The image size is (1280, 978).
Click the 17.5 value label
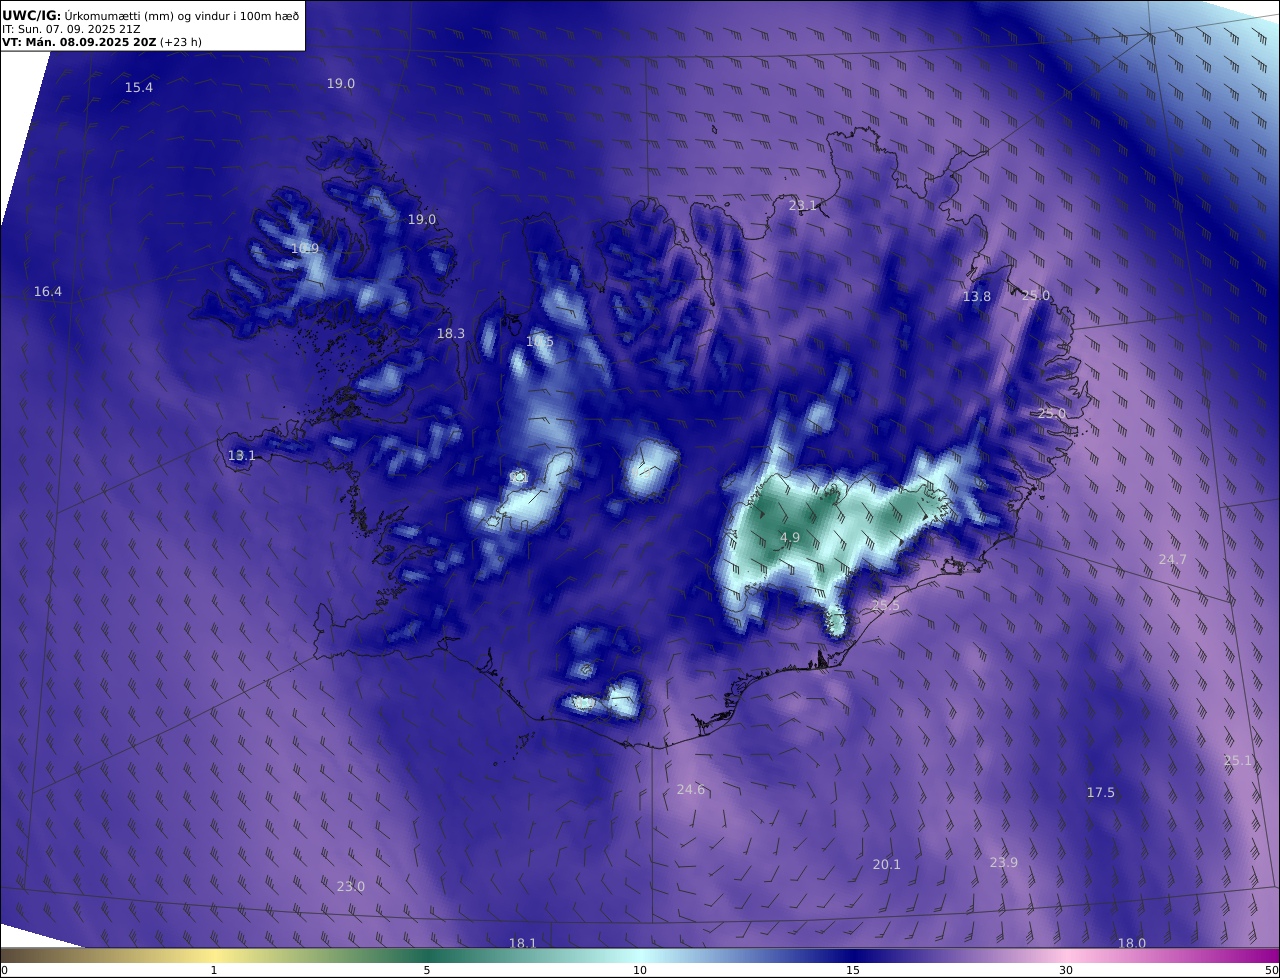point(1101,793)
